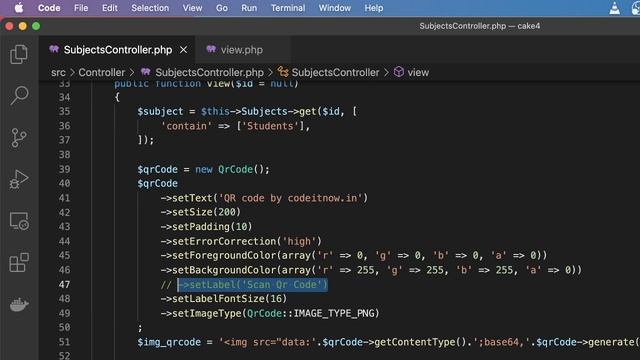Open the File menu
The height and width of the screenshot is (360, 640).
81,8
